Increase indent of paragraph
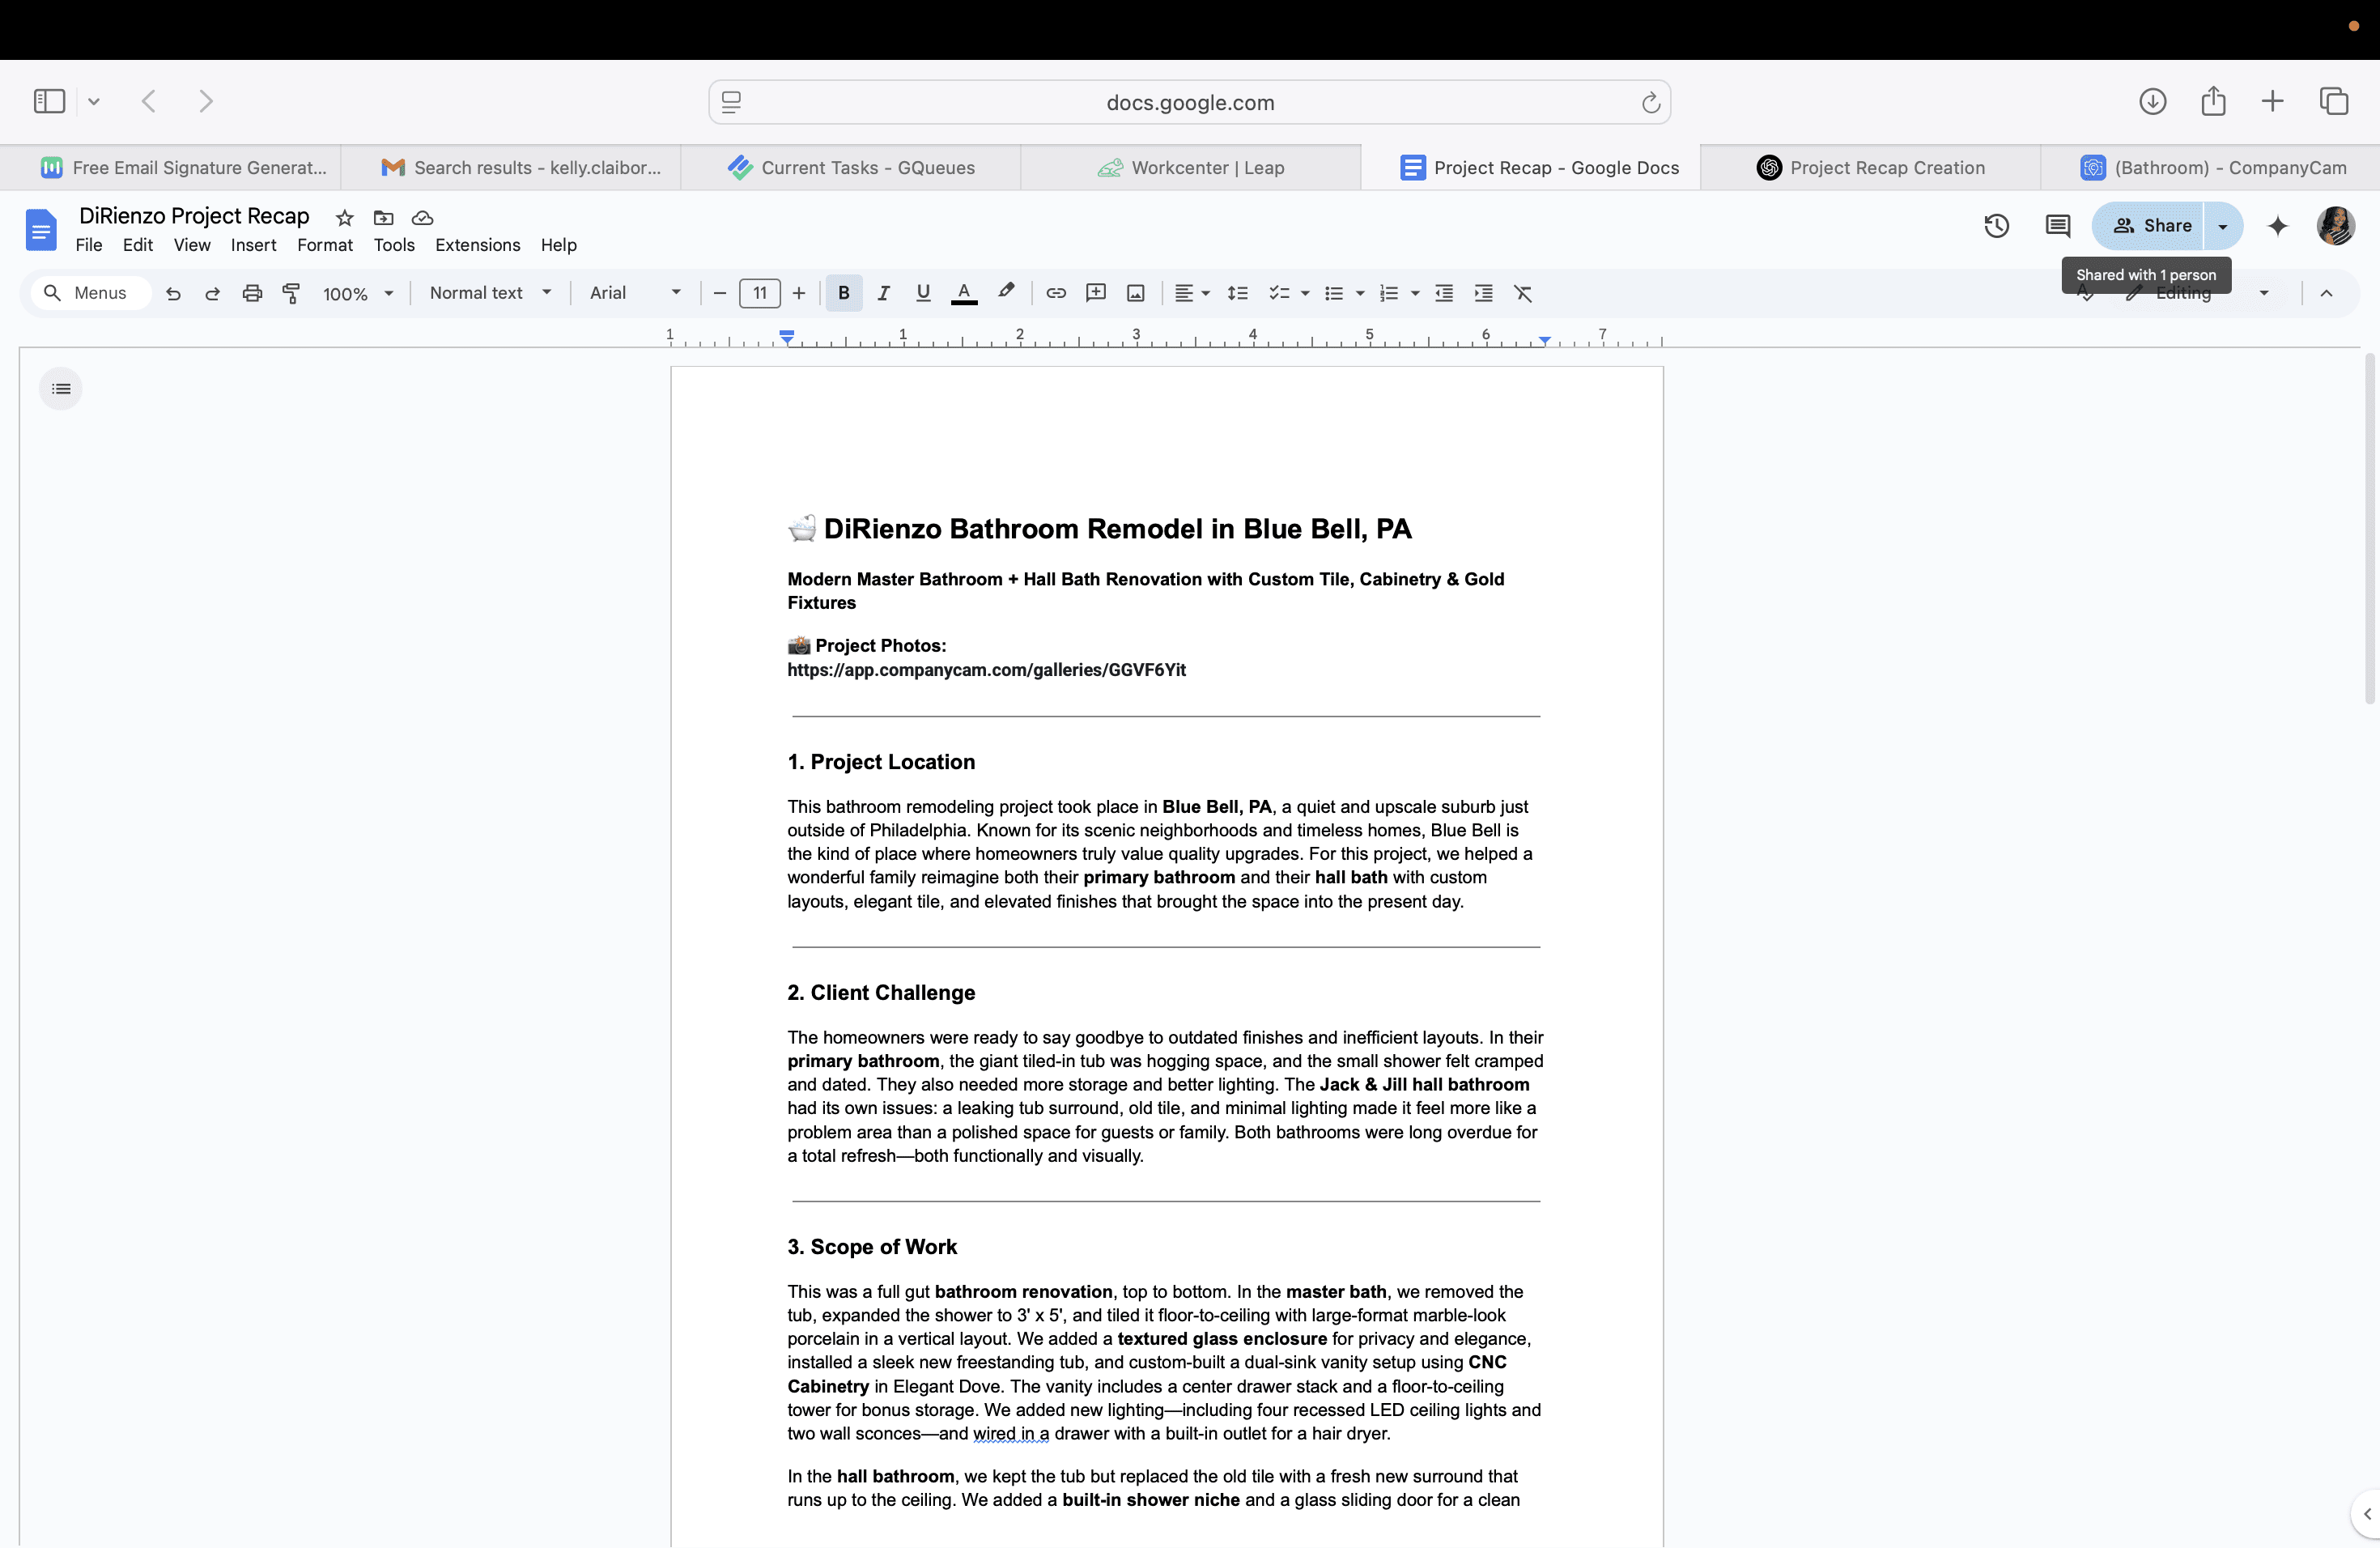Screen dimensions: 2380x1548 [x=1483, y=293]
